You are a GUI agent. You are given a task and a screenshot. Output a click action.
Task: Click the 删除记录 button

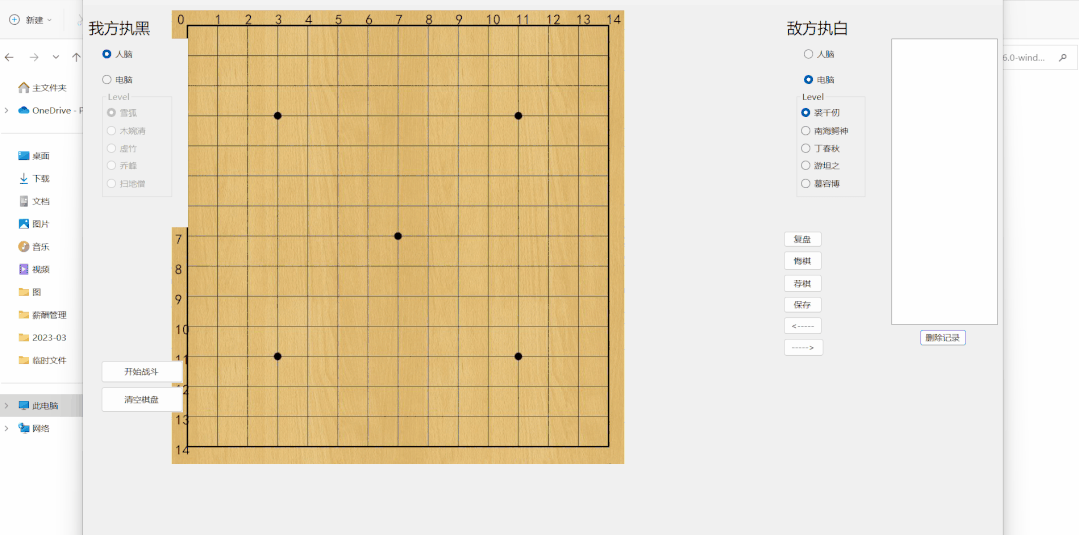coord(942,337)
